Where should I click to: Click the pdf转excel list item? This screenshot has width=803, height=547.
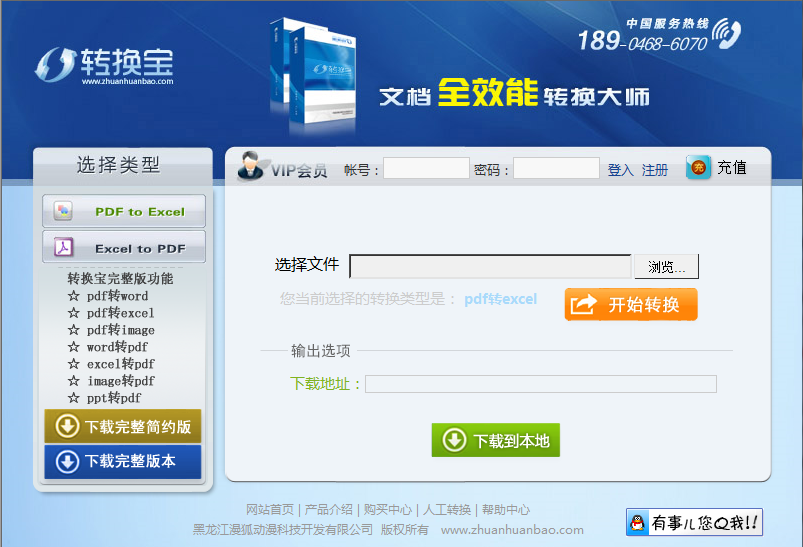(x=120, y=313)
